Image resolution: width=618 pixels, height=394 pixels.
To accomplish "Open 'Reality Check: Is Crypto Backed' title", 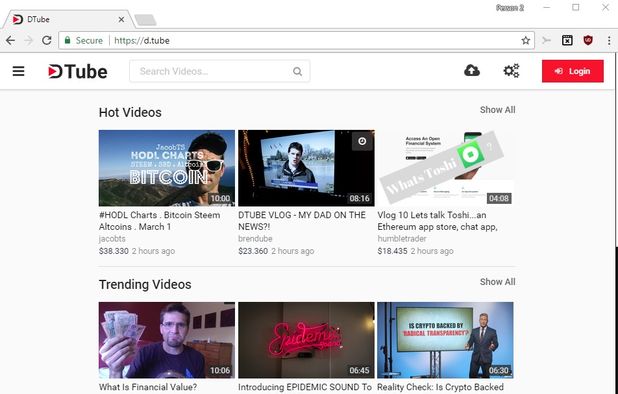I will click(440, 387).
